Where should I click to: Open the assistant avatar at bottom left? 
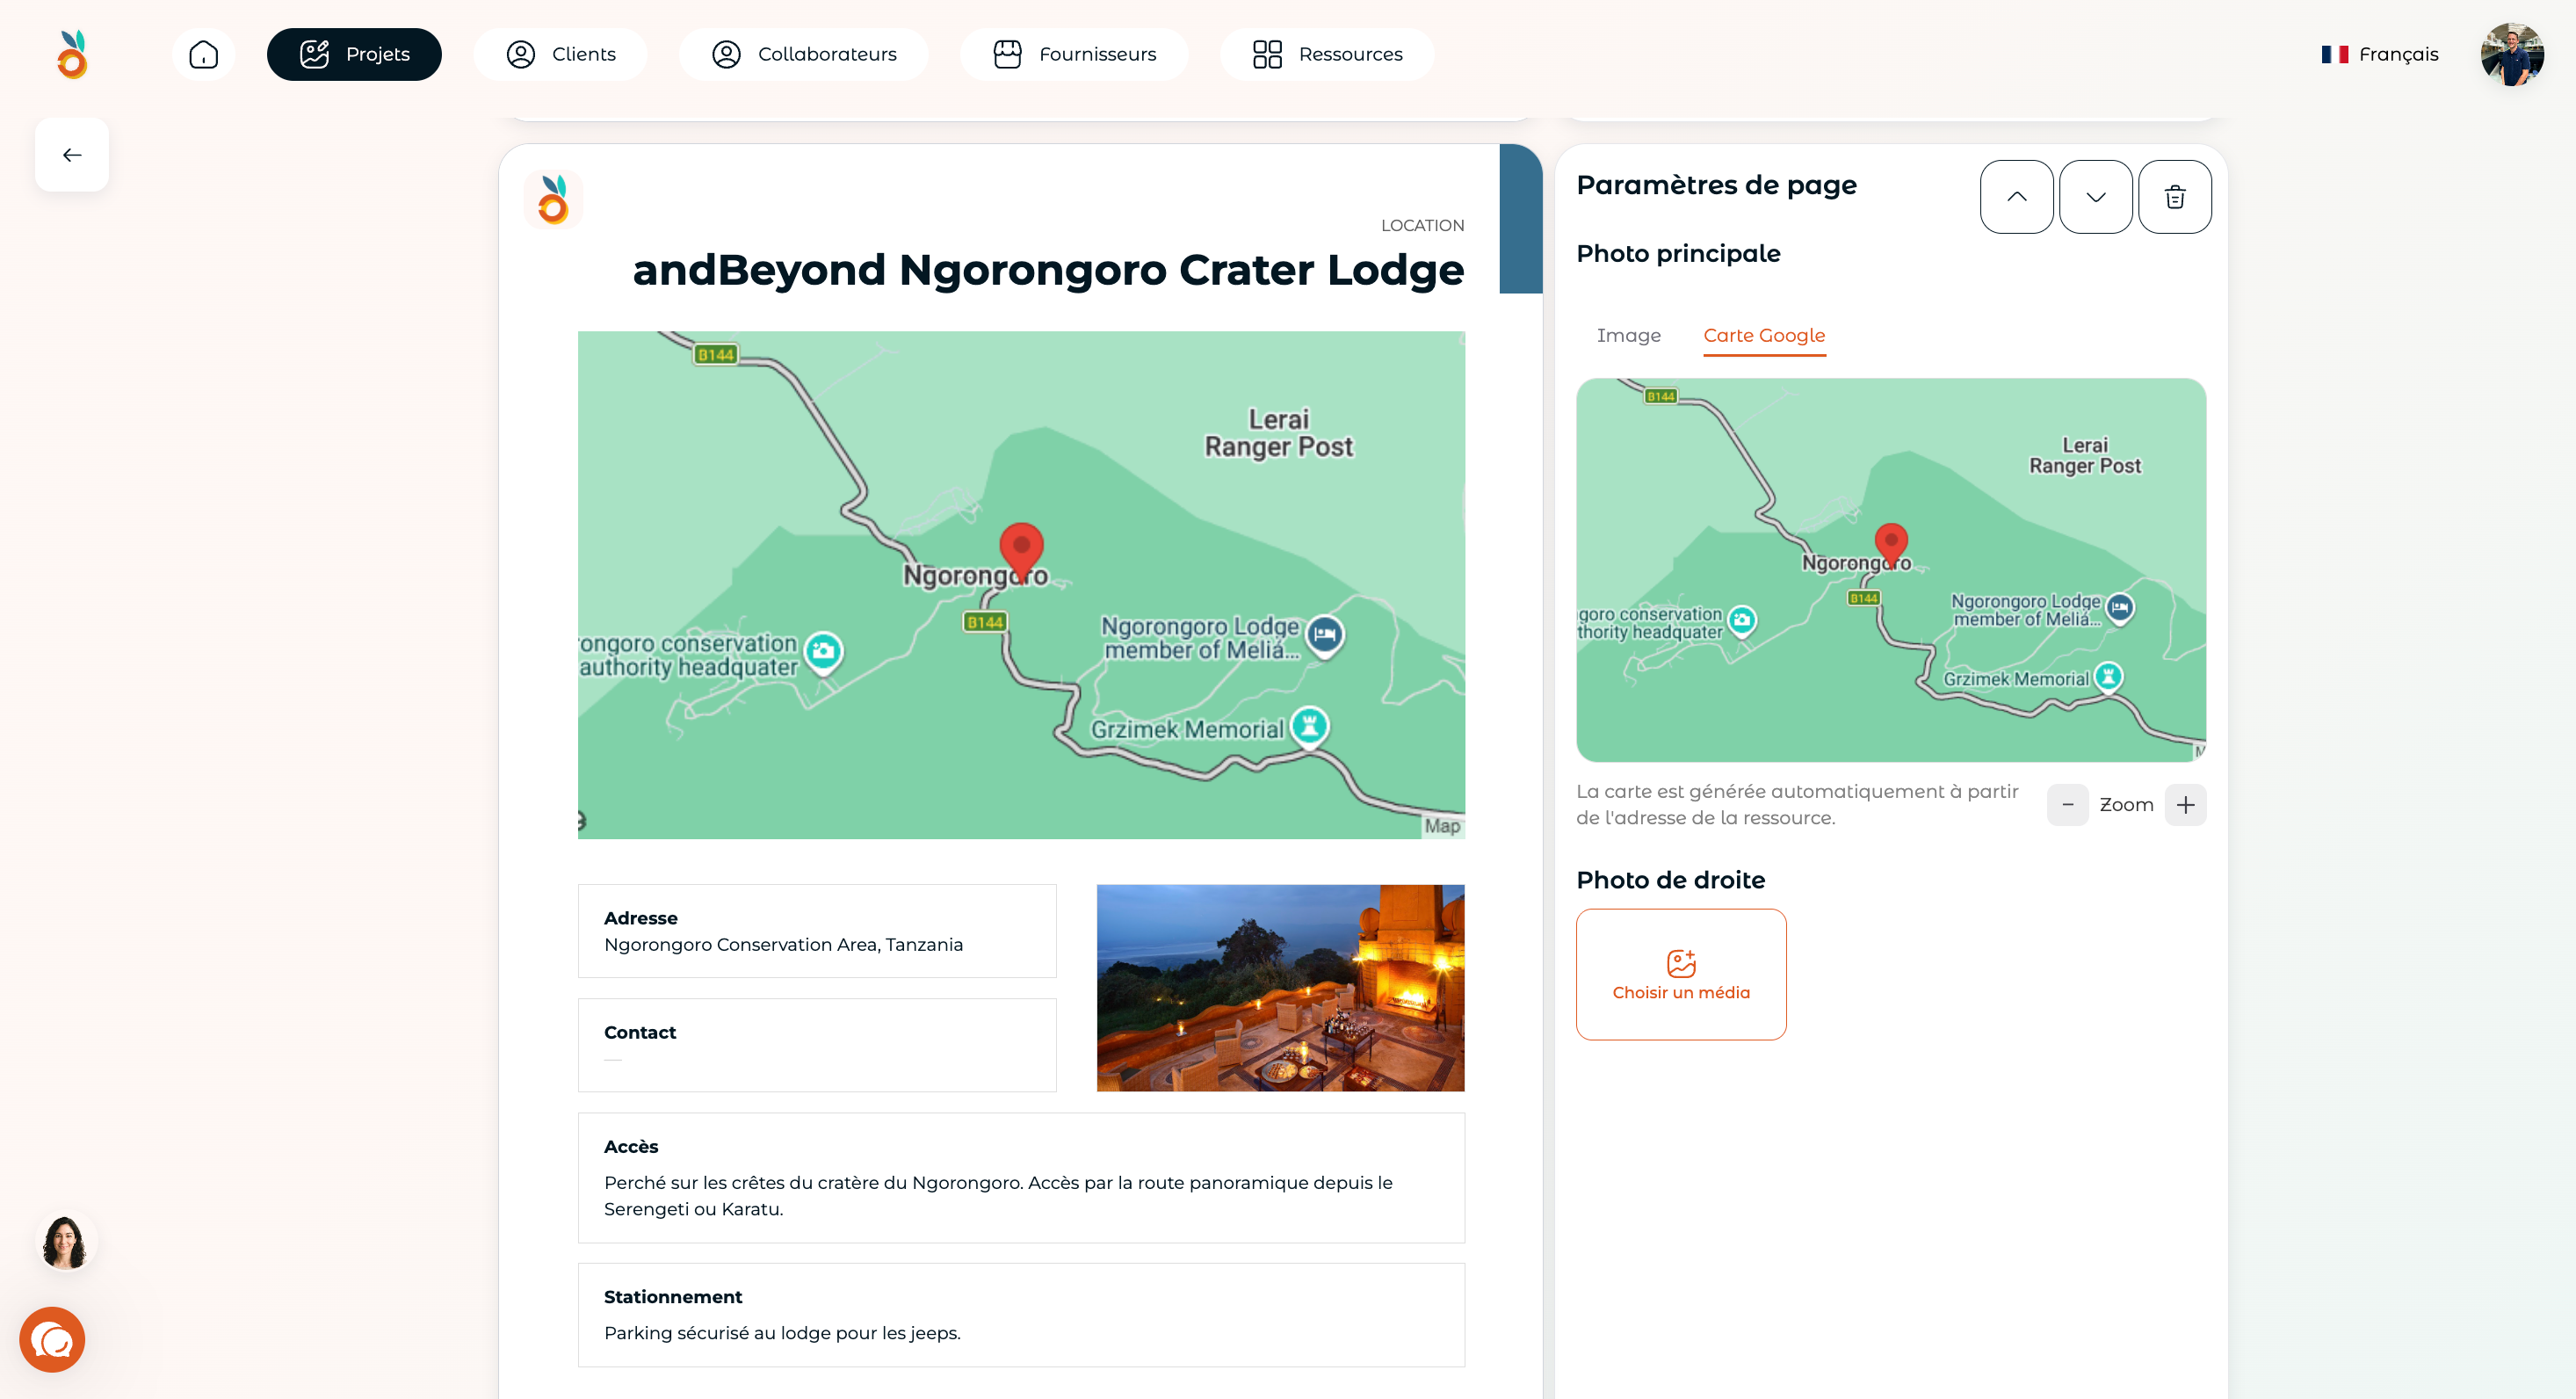[65, 1243]
